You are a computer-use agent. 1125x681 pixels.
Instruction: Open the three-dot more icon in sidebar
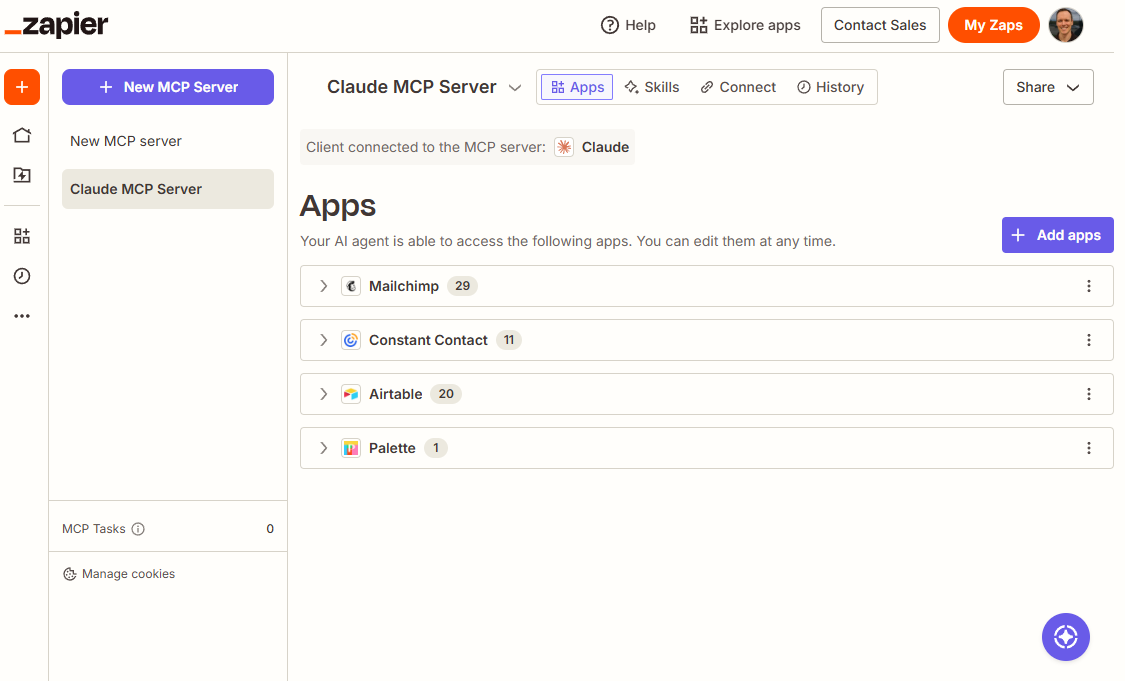[x=22, y=316]
